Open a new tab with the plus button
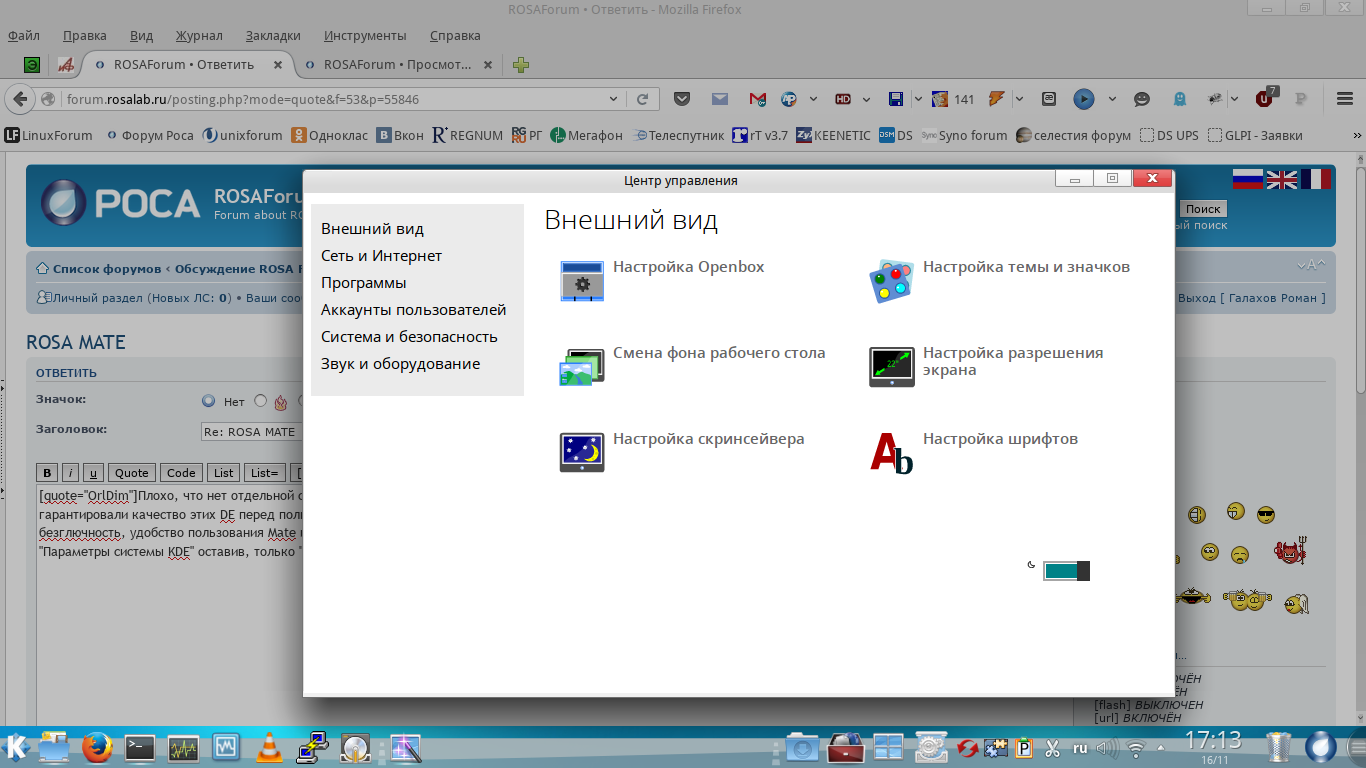The width and height of the screenshot is (1366, 768). click(x=521, y=66)
